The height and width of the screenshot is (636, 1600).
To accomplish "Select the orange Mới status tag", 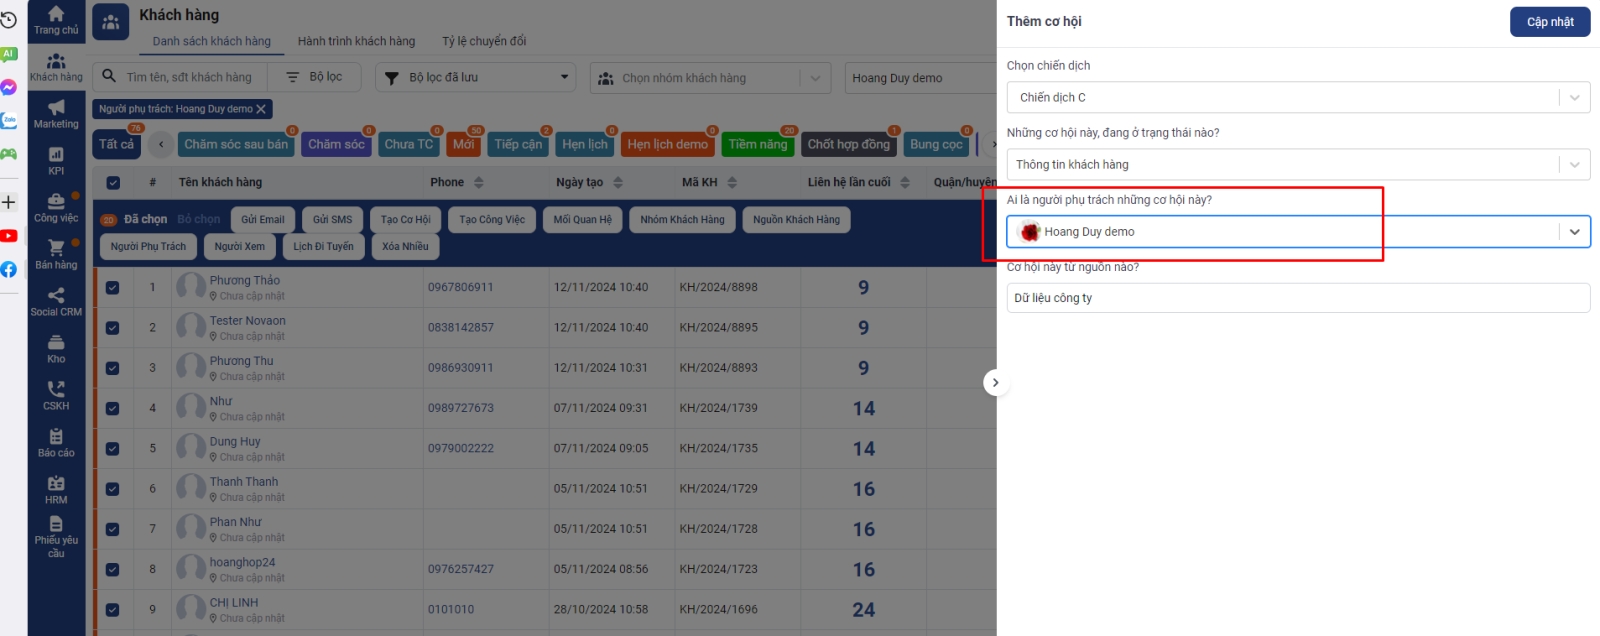I will (x=463, y=145).
